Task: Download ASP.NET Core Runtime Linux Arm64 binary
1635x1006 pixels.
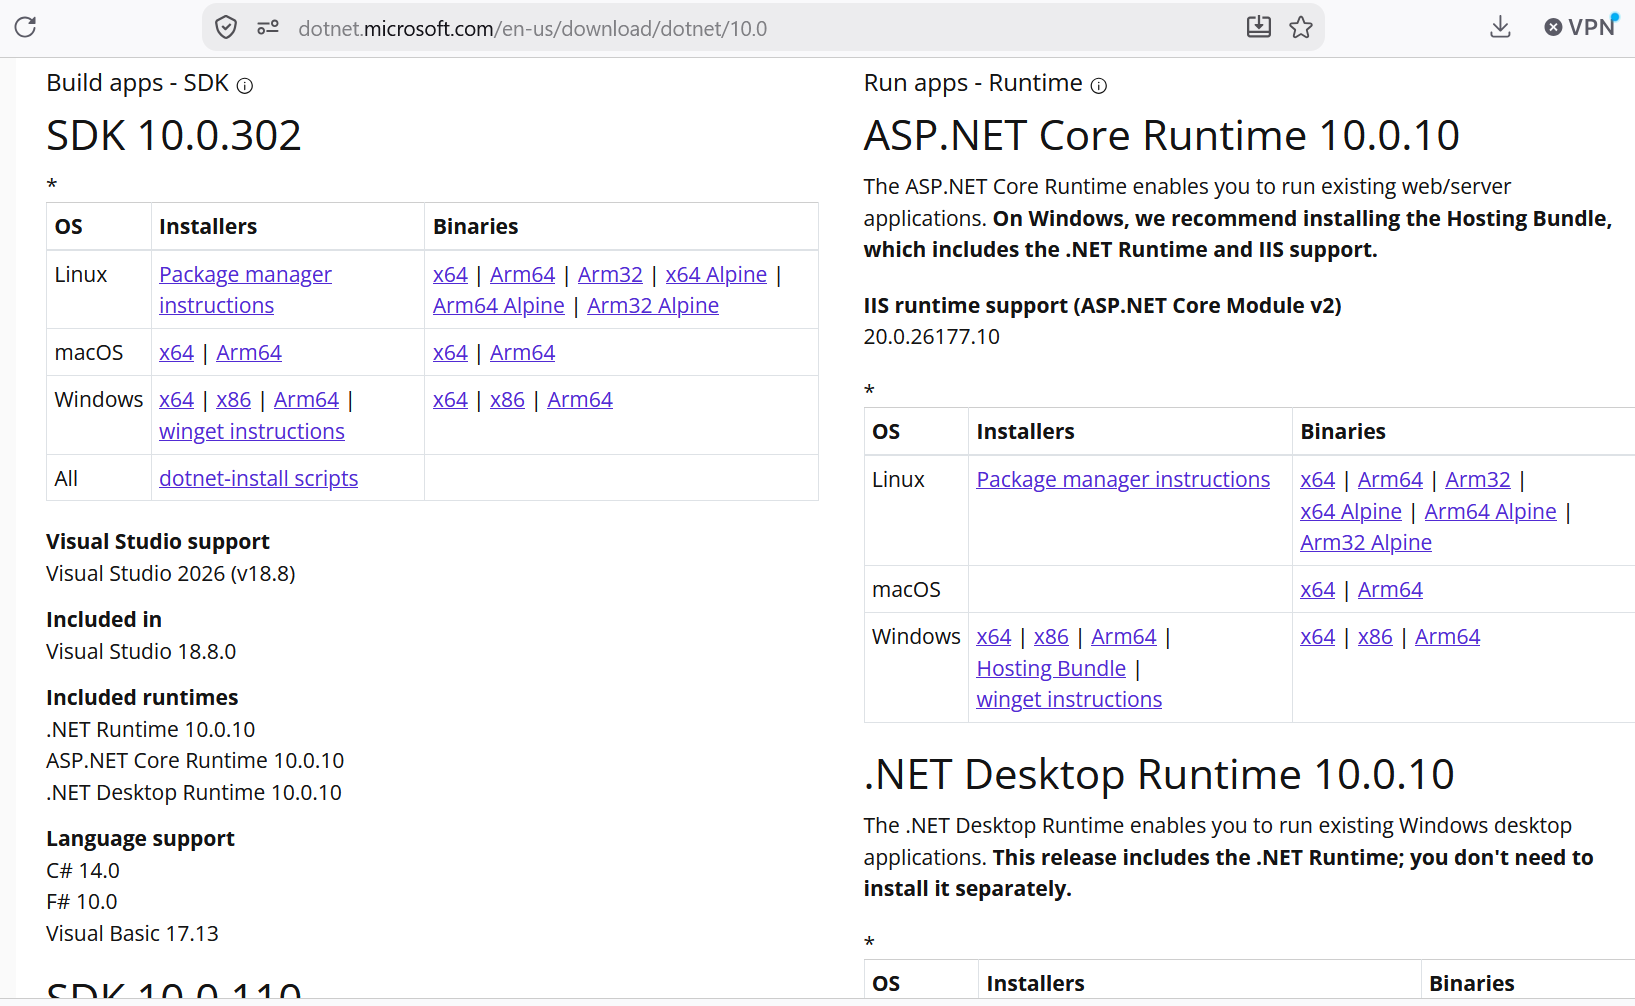Action: pos(1390,480)
